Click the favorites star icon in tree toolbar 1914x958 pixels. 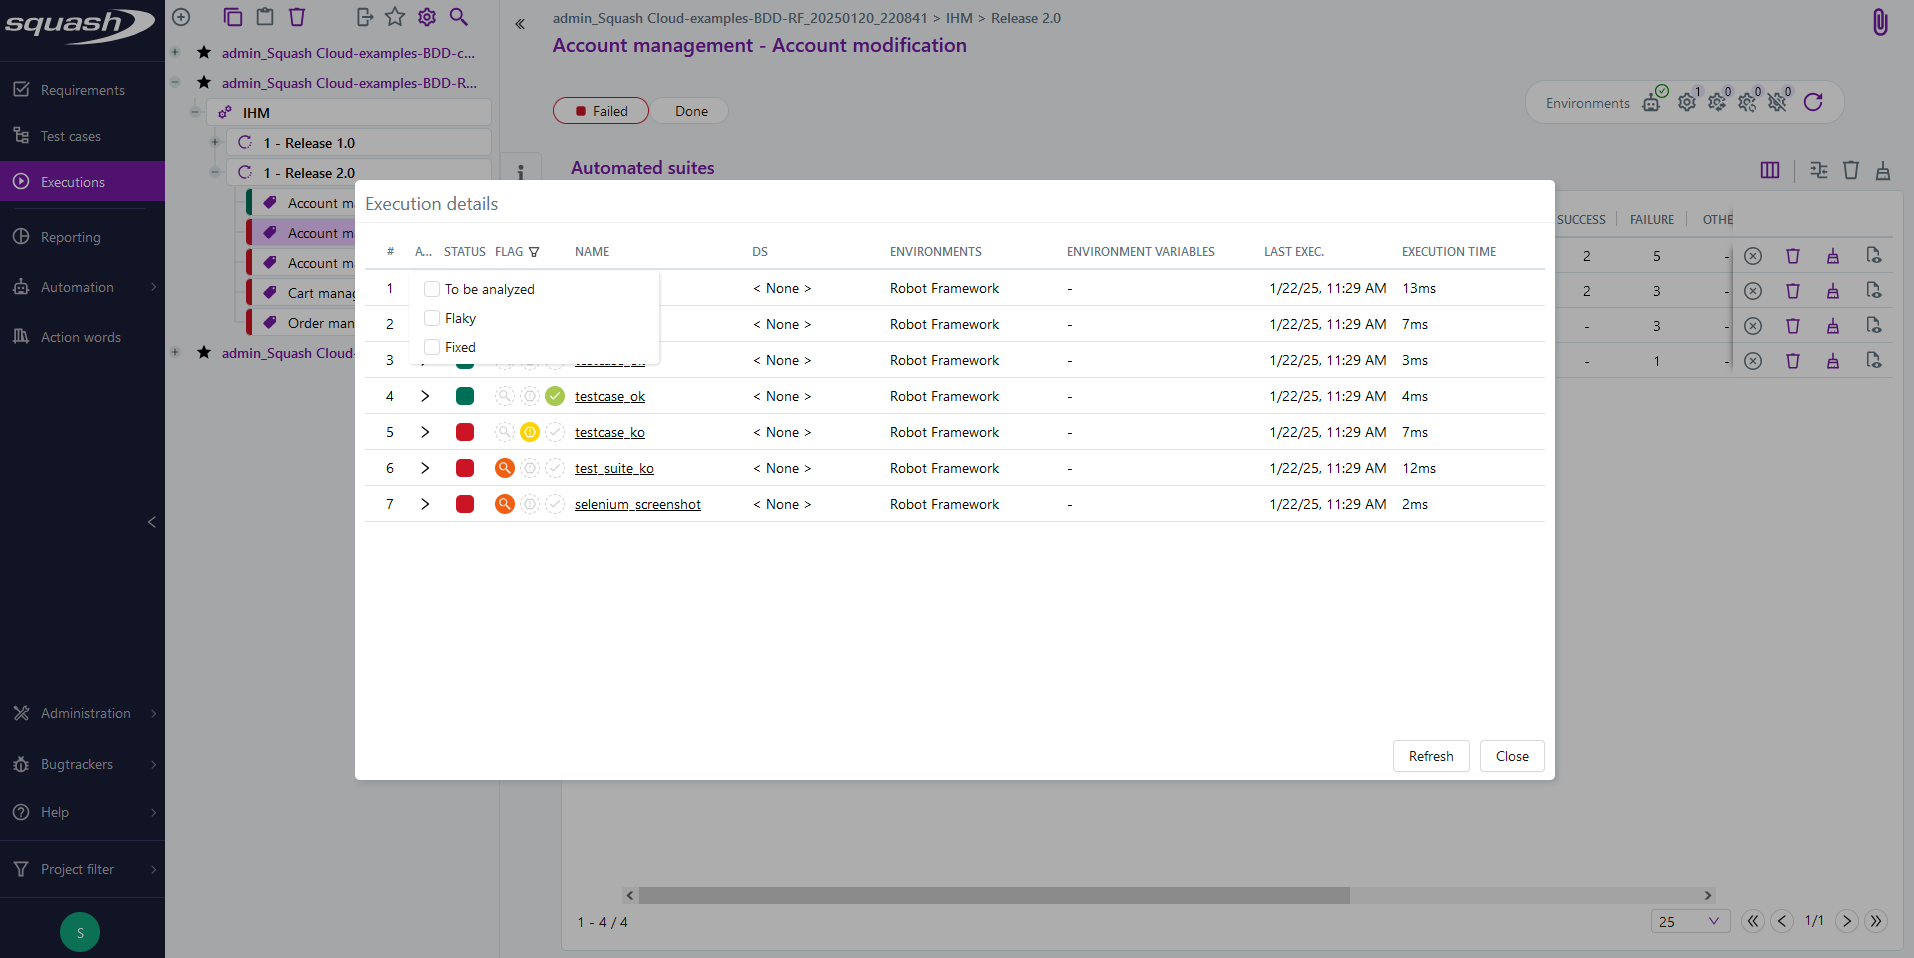click(395, 17)
